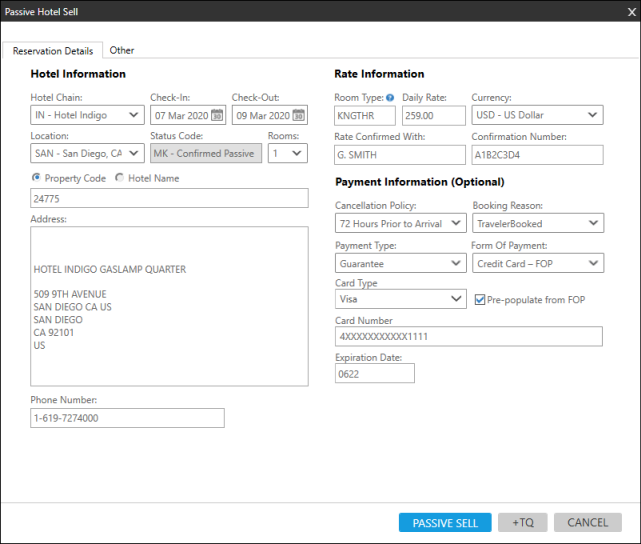Open the Check-In calendar picker icon

point(216,116)
